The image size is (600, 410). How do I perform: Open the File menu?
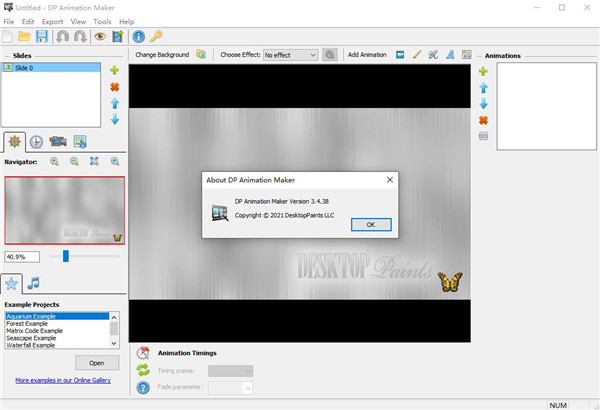tap(8, 21)
